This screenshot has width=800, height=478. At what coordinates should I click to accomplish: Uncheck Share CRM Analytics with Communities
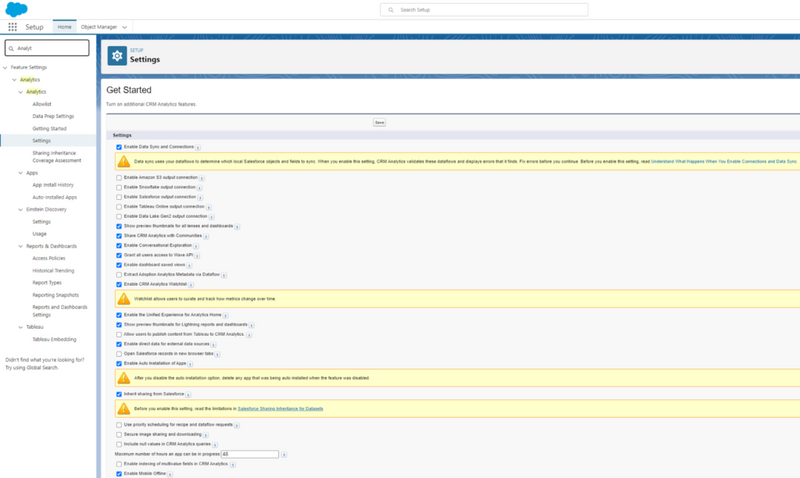pos(119,236)
